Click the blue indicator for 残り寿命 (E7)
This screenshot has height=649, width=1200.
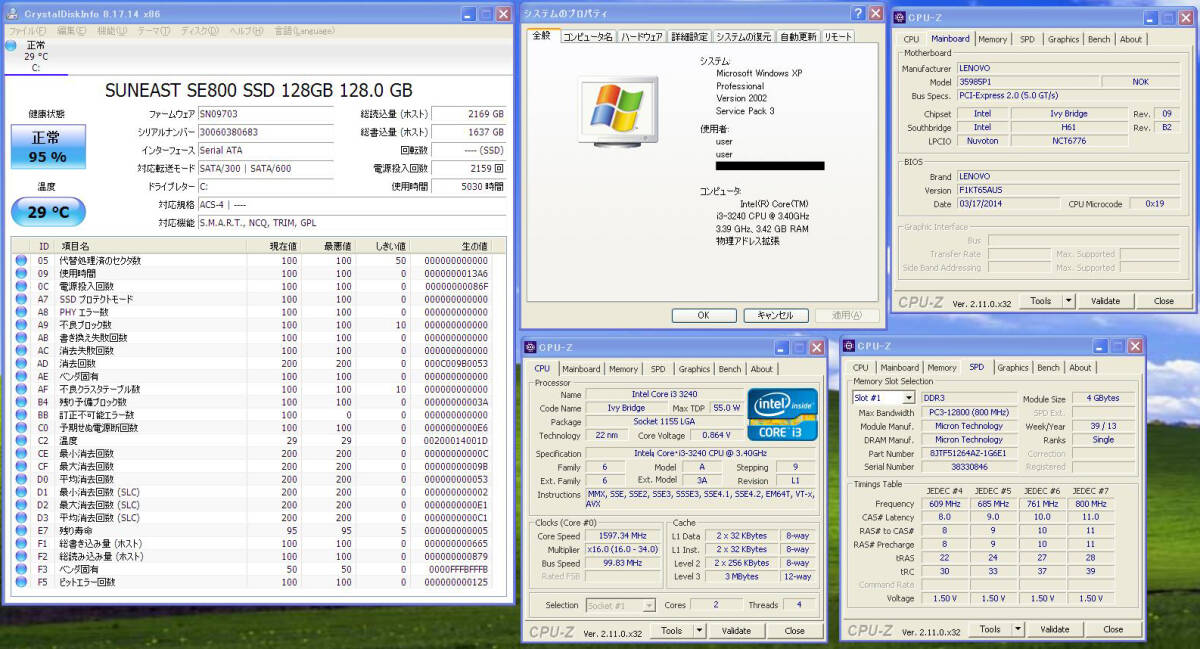21,530
